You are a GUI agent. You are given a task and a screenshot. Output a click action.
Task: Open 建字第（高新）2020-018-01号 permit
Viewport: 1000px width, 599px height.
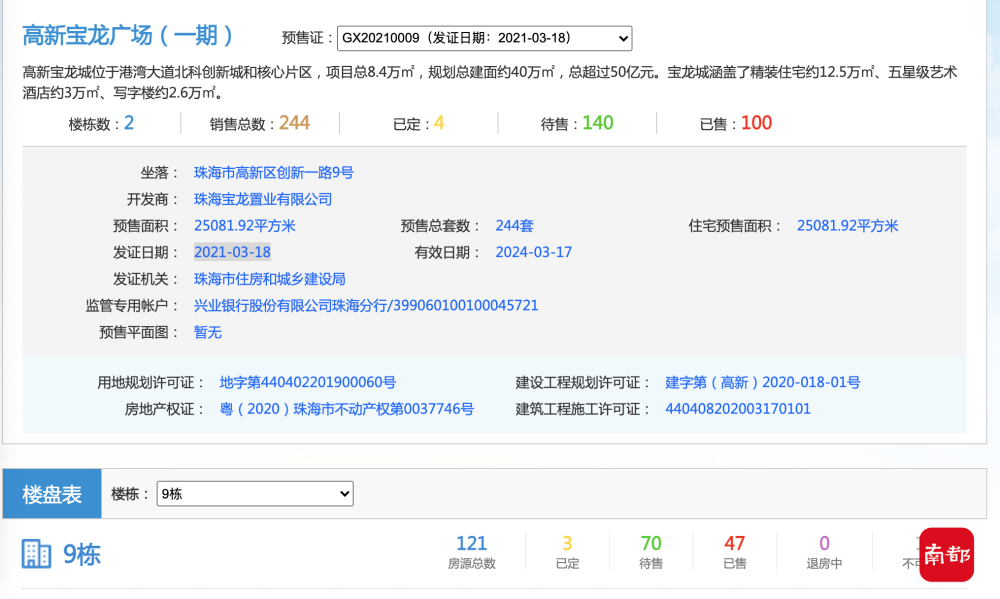(x=762, y=382)
